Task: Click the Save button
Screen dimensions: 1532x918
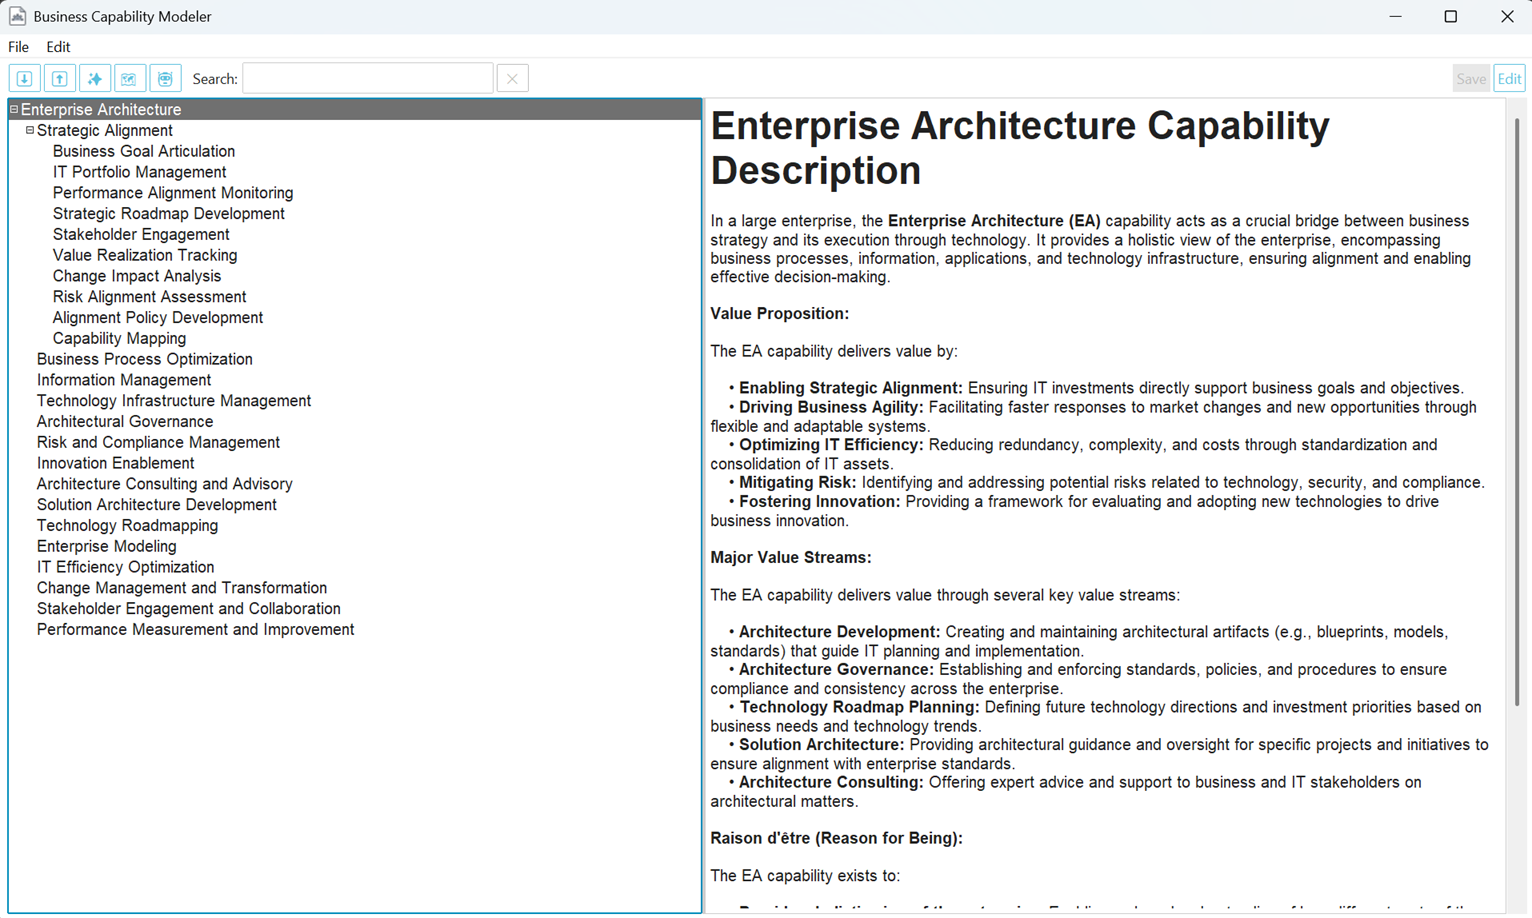Action: pos(1470,79)
